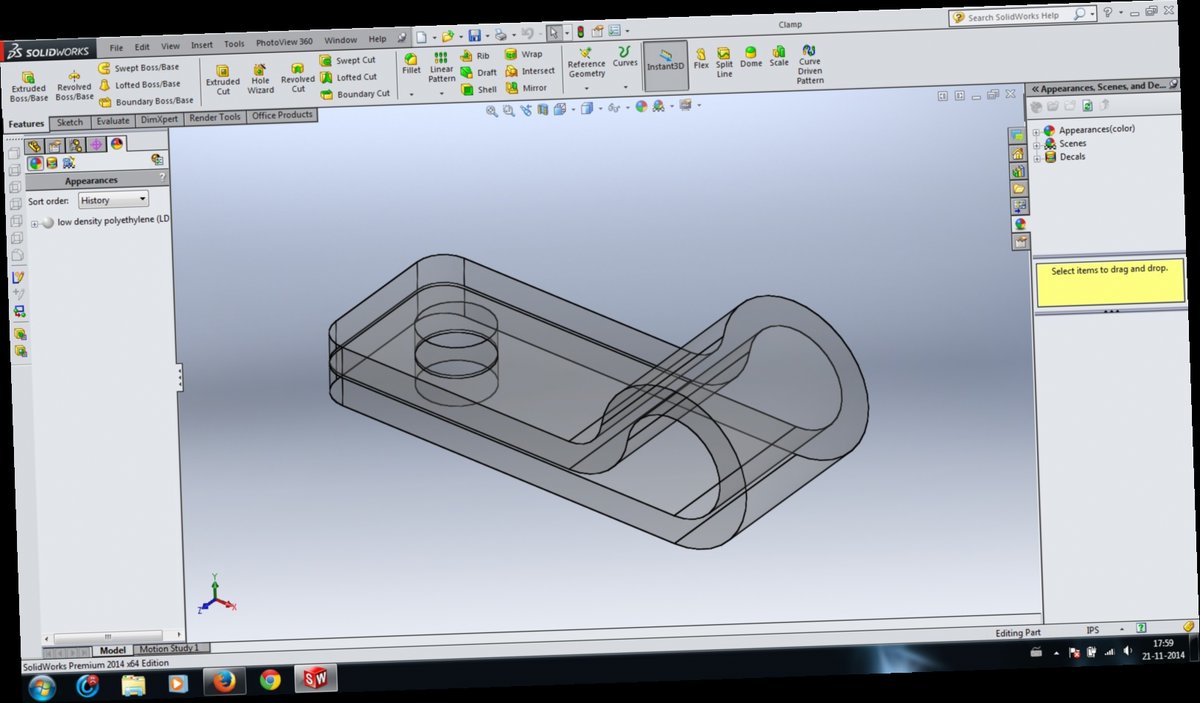Select the Rib tool
Image resolution: width=1200 pixels, height=703 pixels.
(475, 55)
